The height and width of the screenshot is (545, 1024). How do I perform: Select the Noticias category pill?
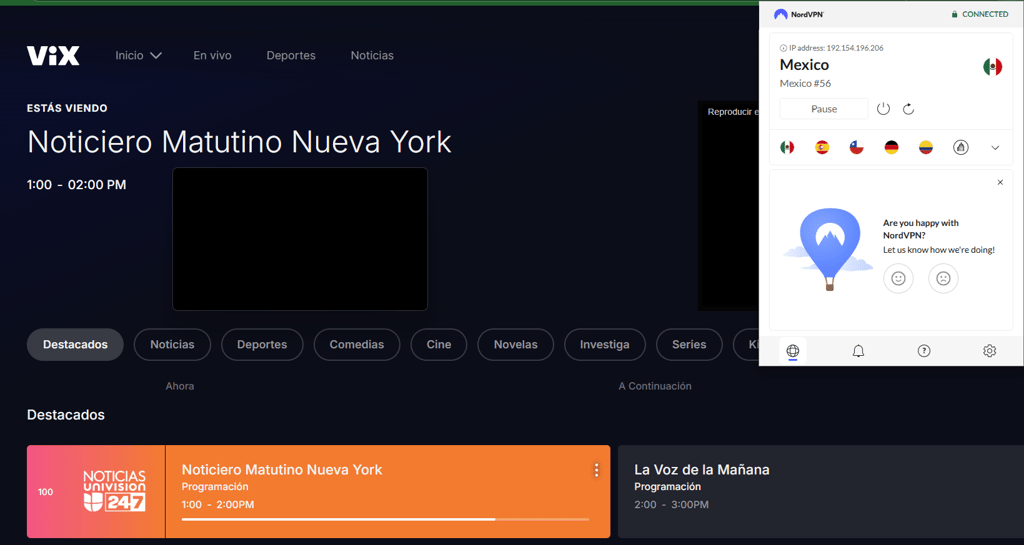[x=172, y=345]
